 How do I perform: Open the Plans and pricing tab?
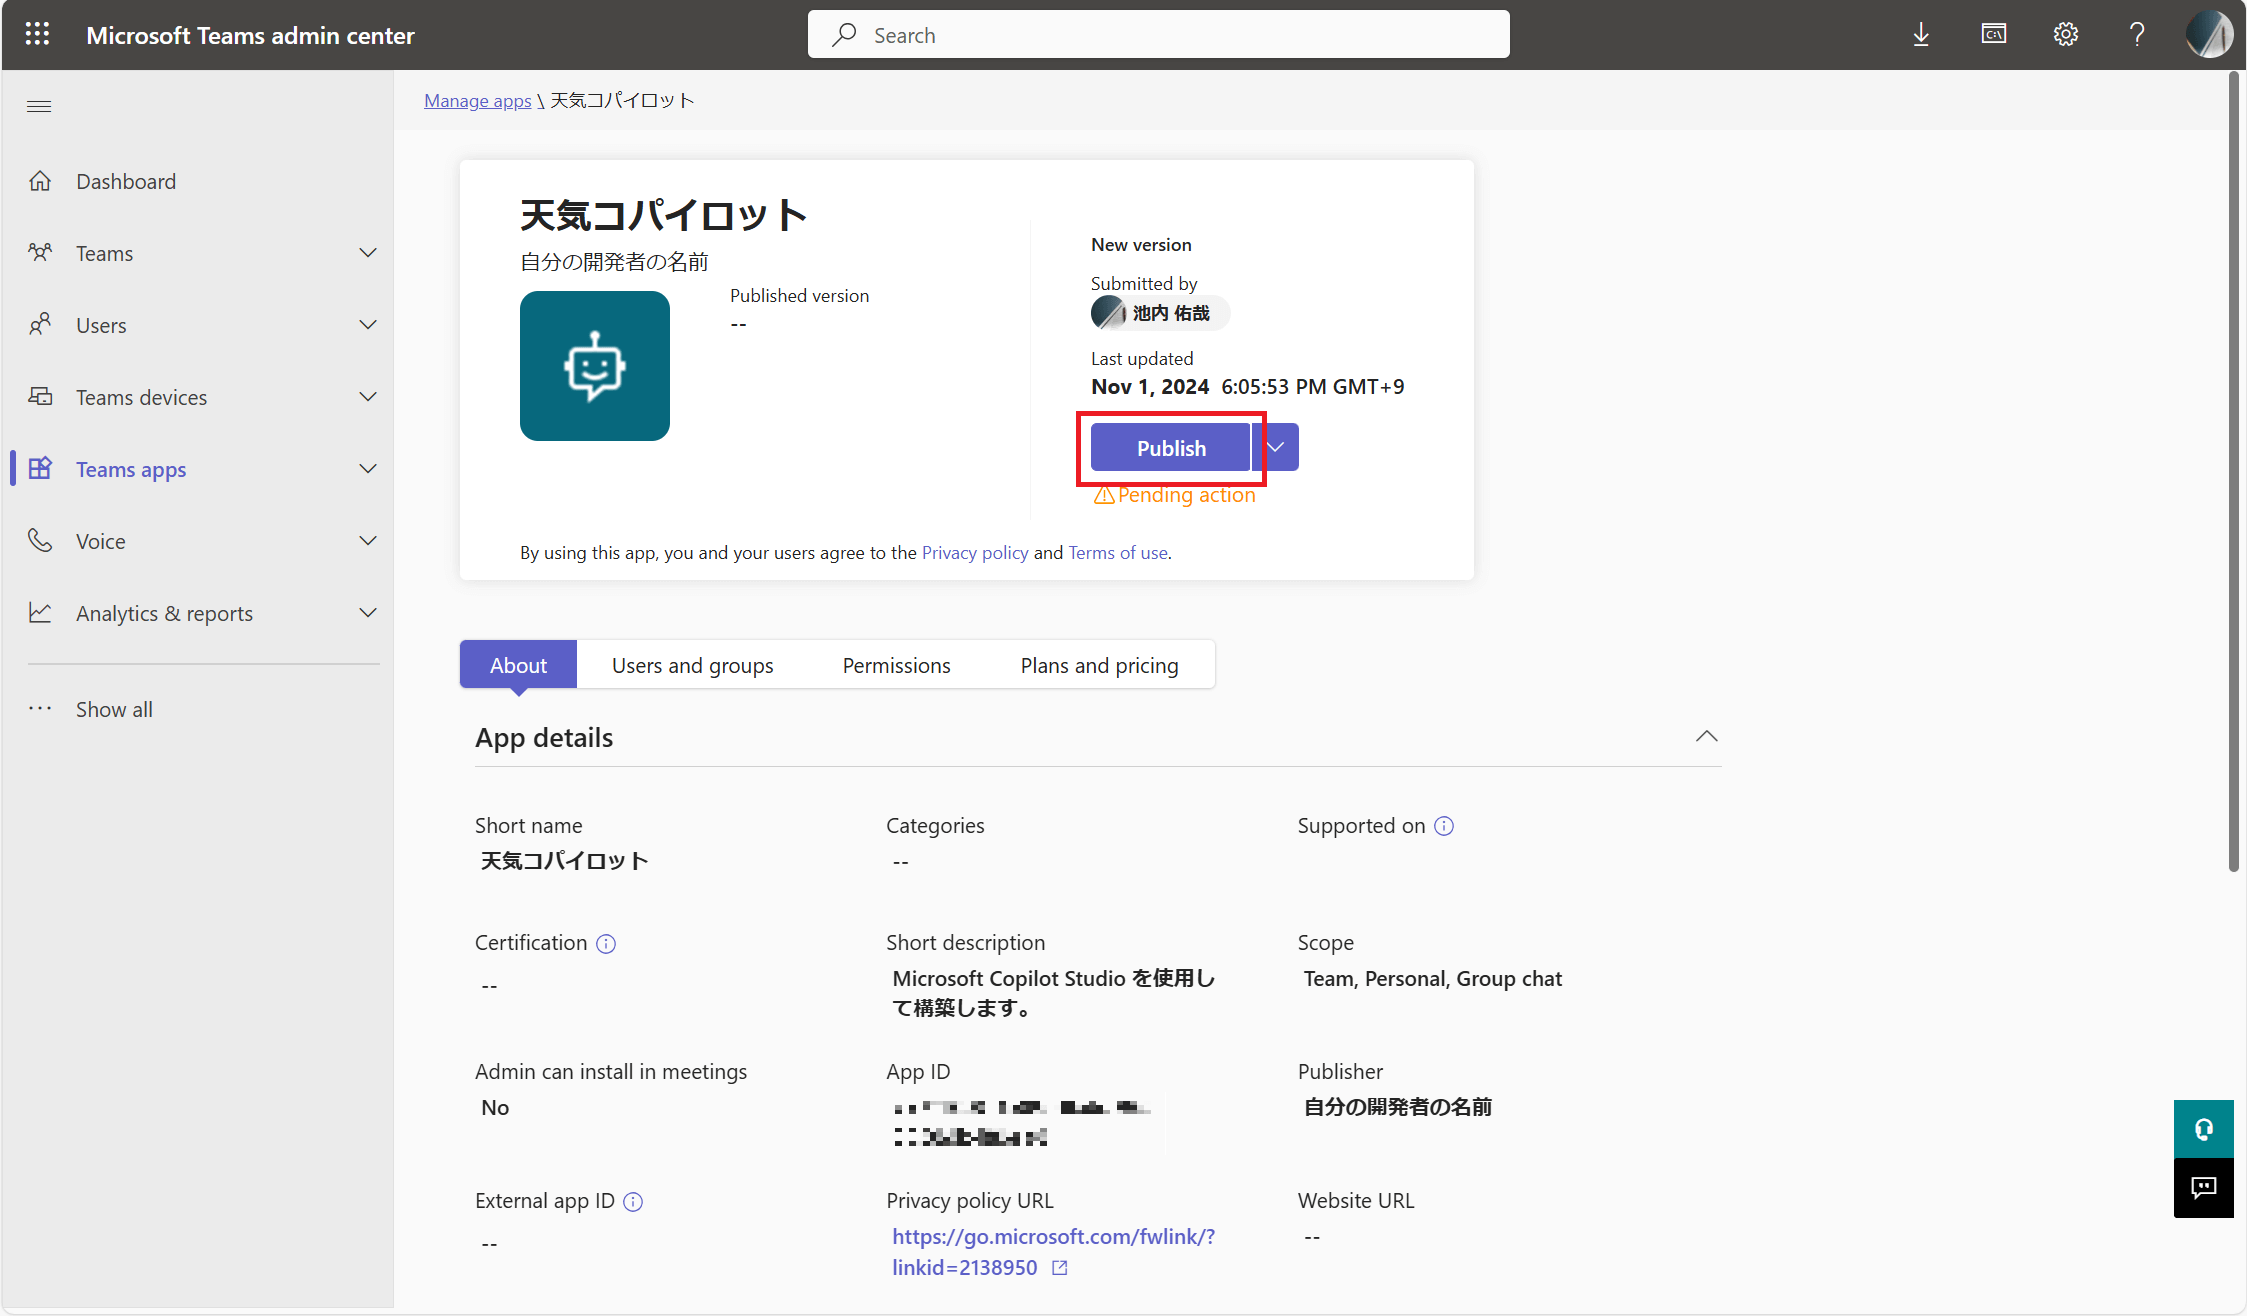[1099, 665]
